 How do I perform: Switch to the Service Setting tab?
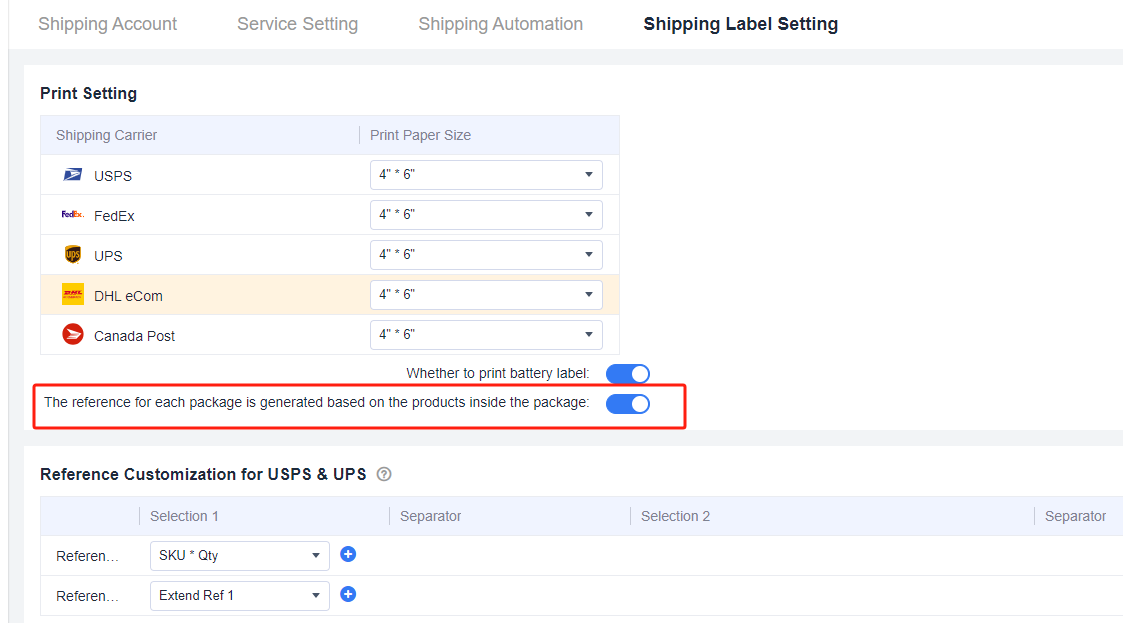pos(297,24)
